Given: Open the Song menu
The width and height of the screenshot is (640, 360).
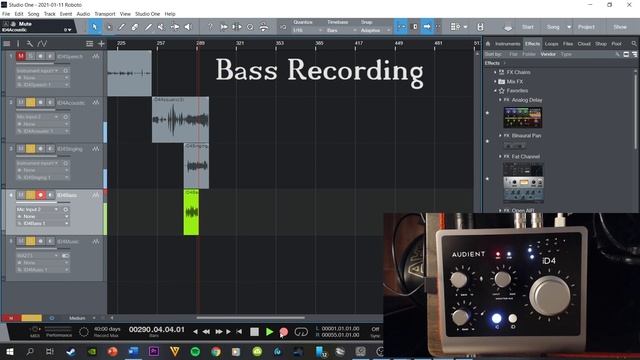Looking at the screenshot, I should click(33, 14).
